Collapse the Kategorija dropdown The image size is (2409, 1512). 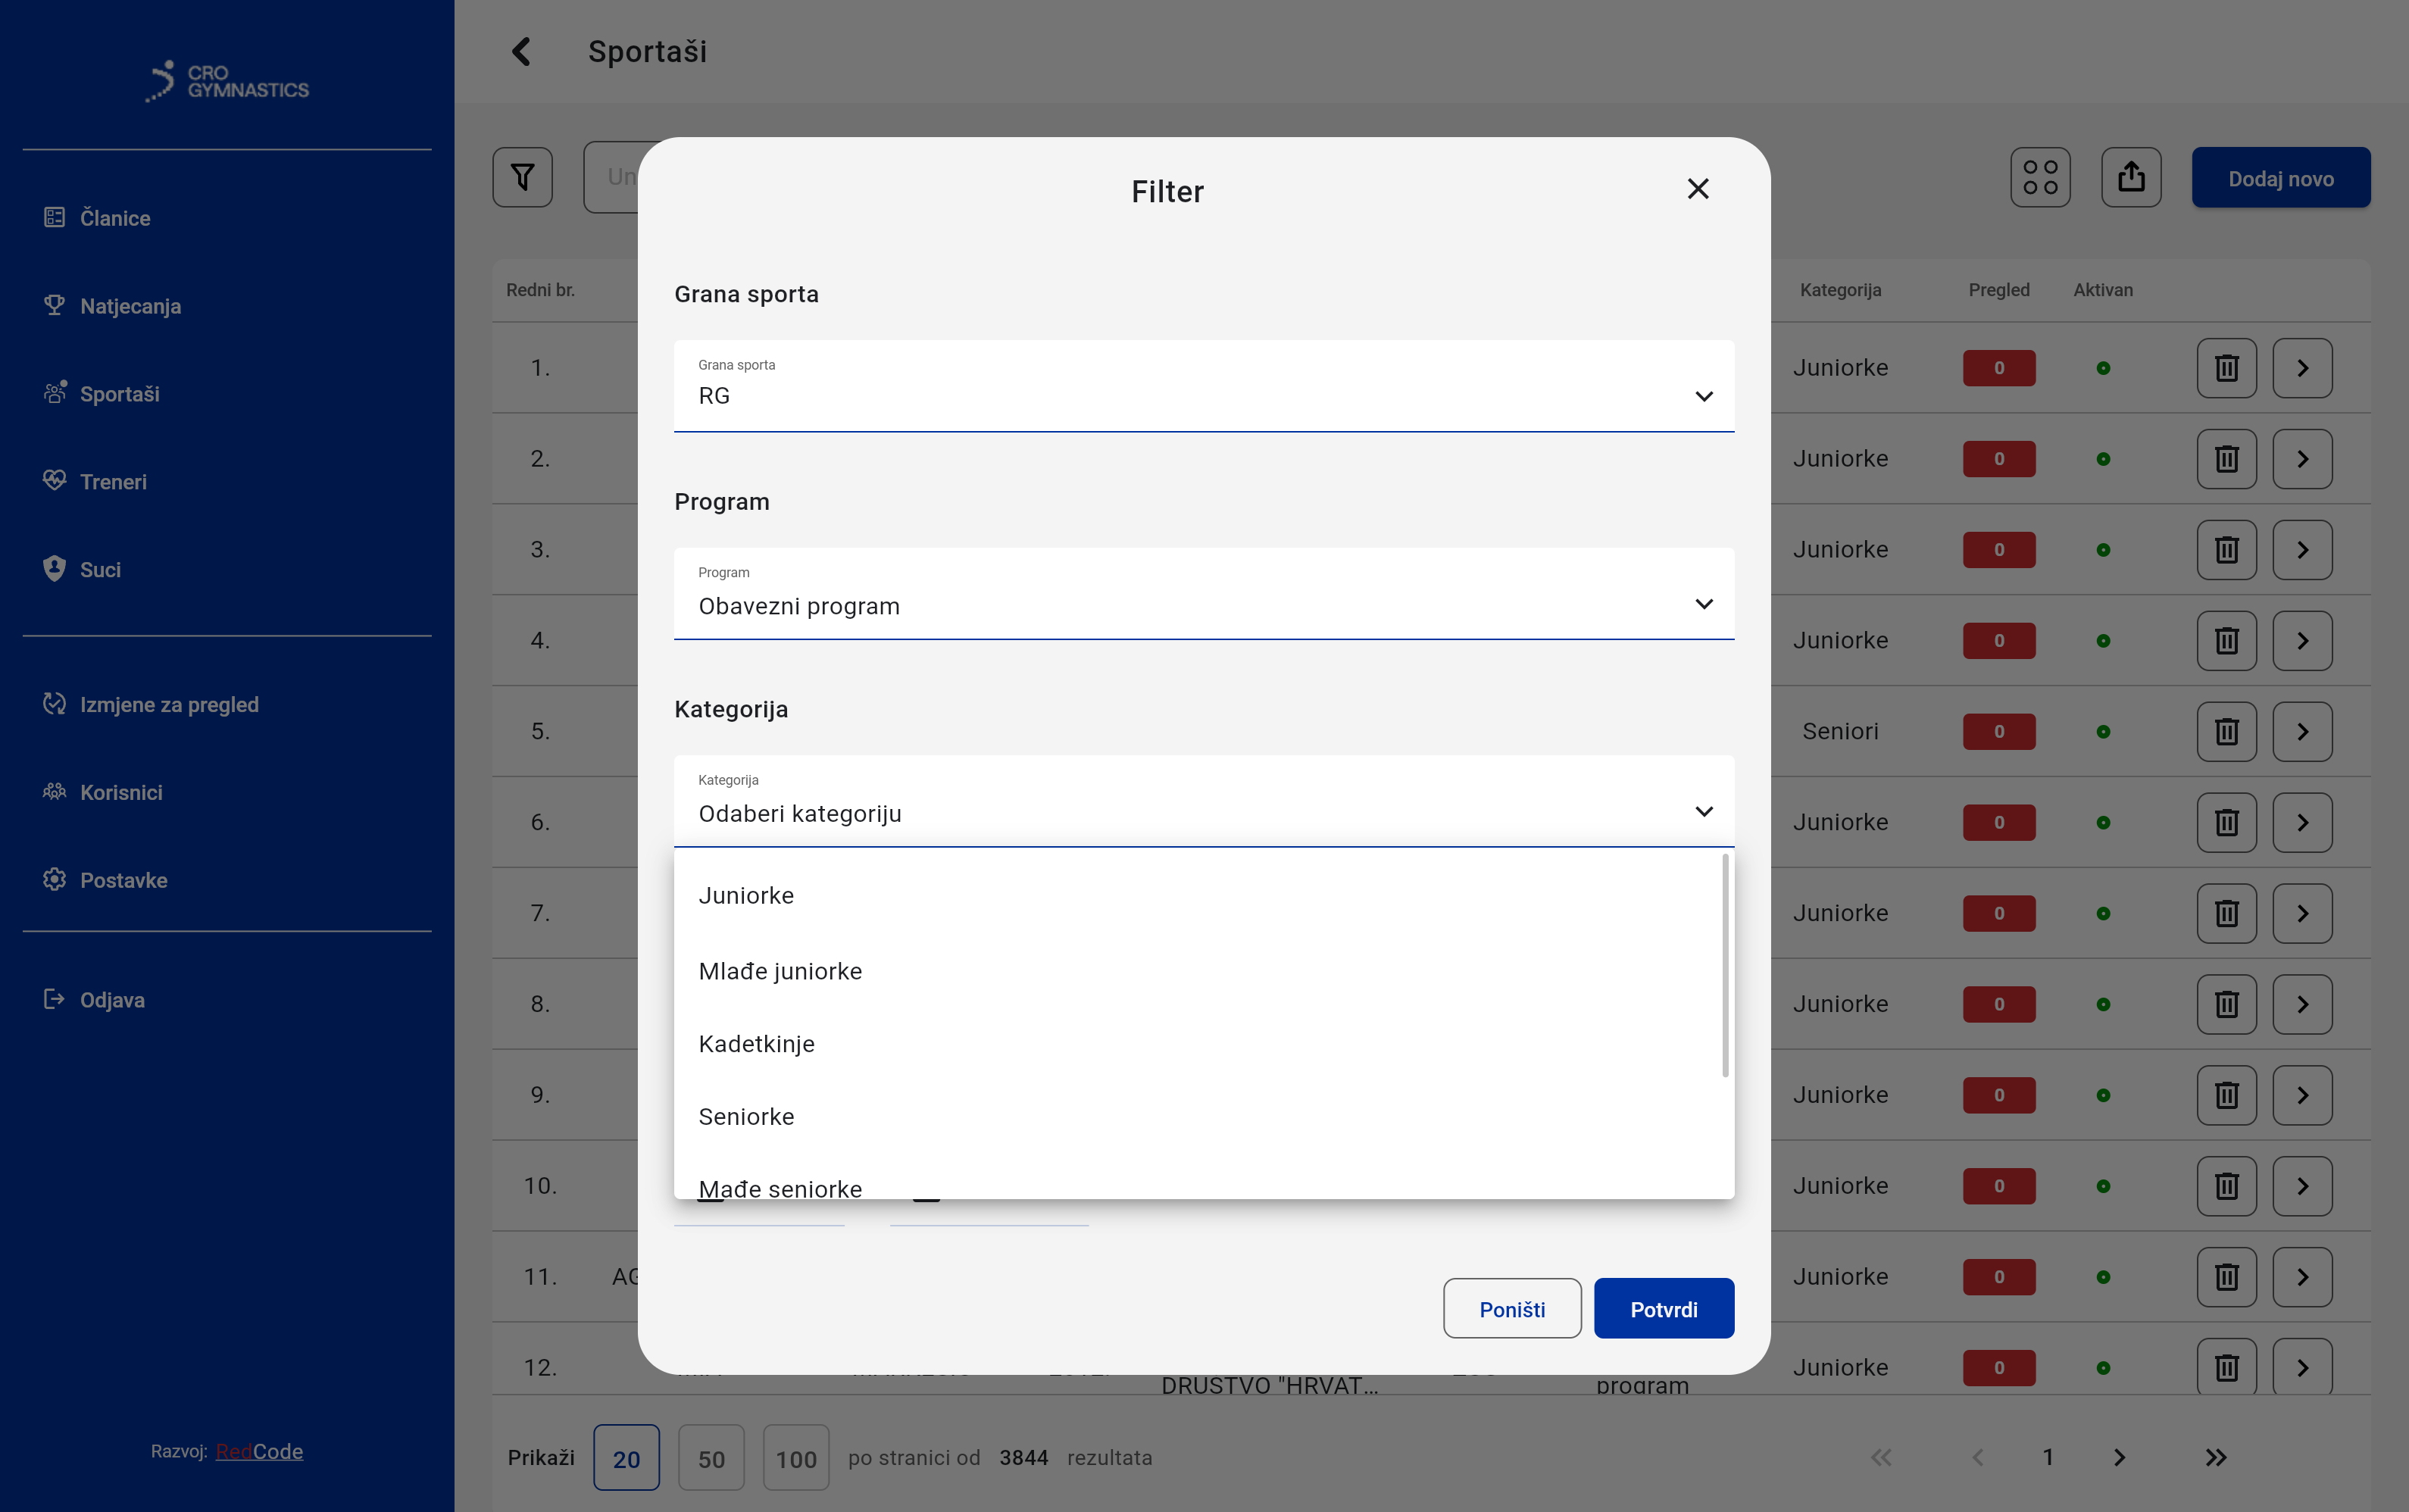pyautogui.click(x=1703, y=811)
